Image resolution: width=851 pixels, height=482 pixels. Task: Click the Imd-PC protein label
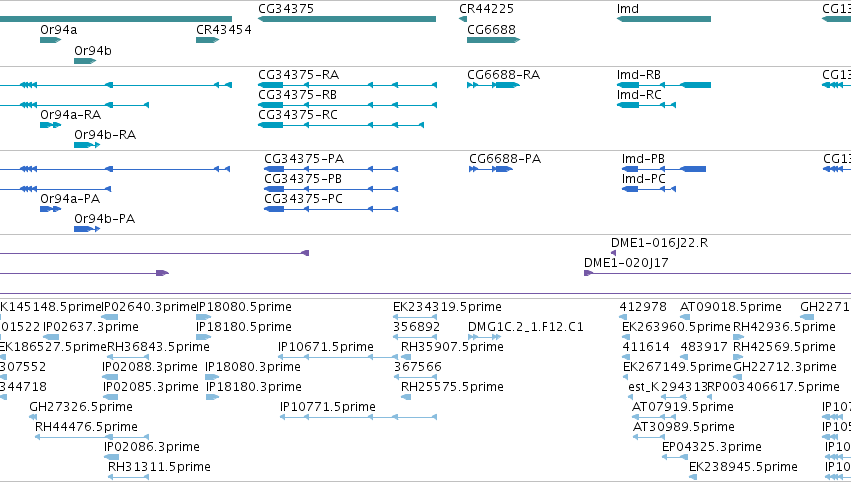pos(644,179)
